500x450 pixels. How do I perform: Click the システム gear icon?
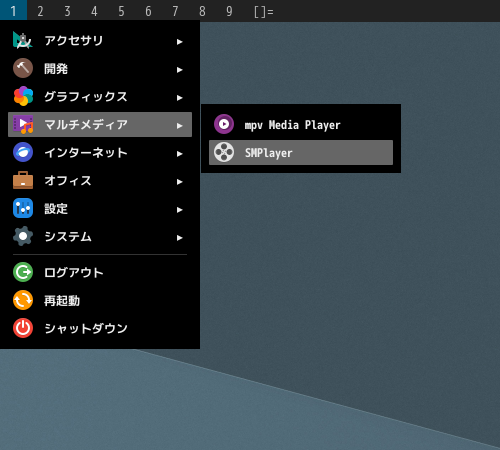(x=23, y=236)
